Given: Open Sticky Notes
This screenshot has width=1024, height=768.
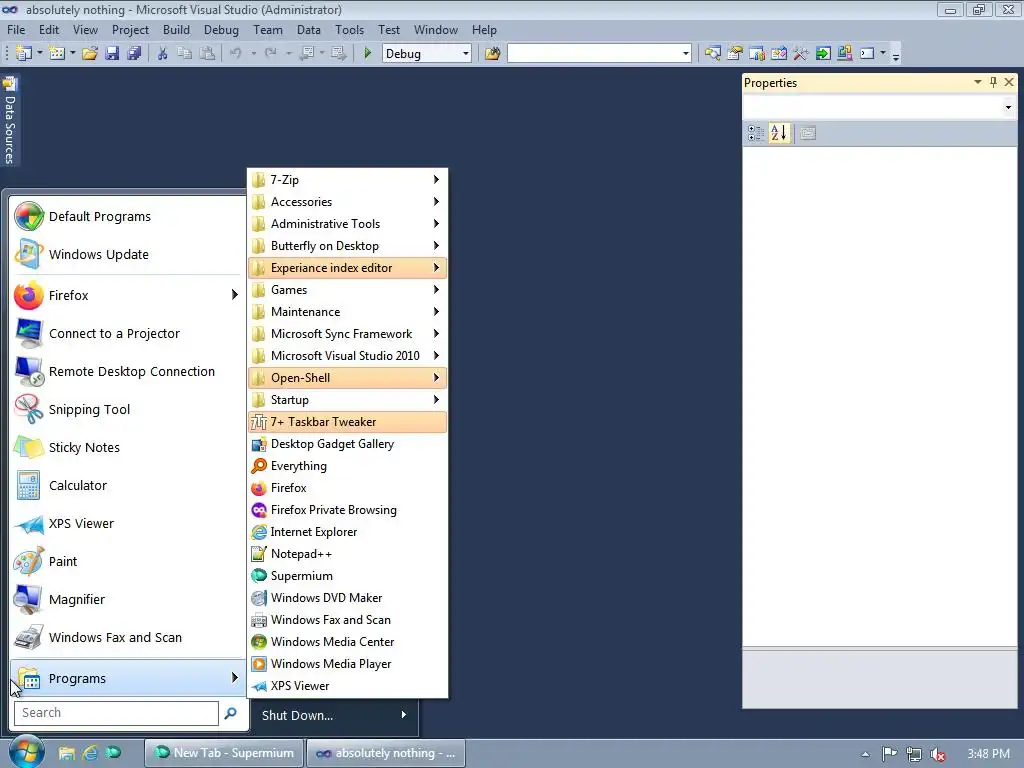Looking at the screenshot, I should (127, 448).
